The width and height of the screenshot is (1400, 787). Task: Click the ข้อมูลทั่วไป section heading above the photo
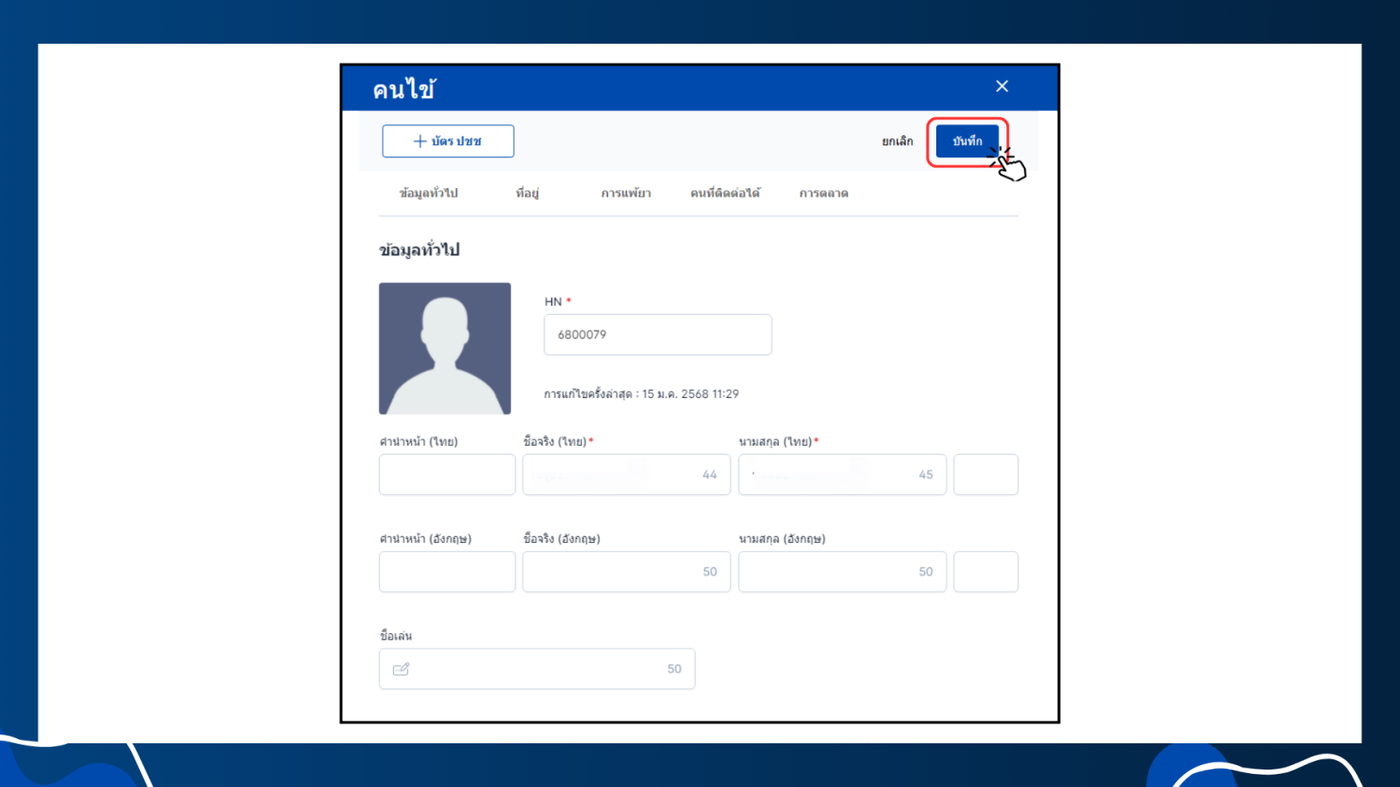coord(419,250)
